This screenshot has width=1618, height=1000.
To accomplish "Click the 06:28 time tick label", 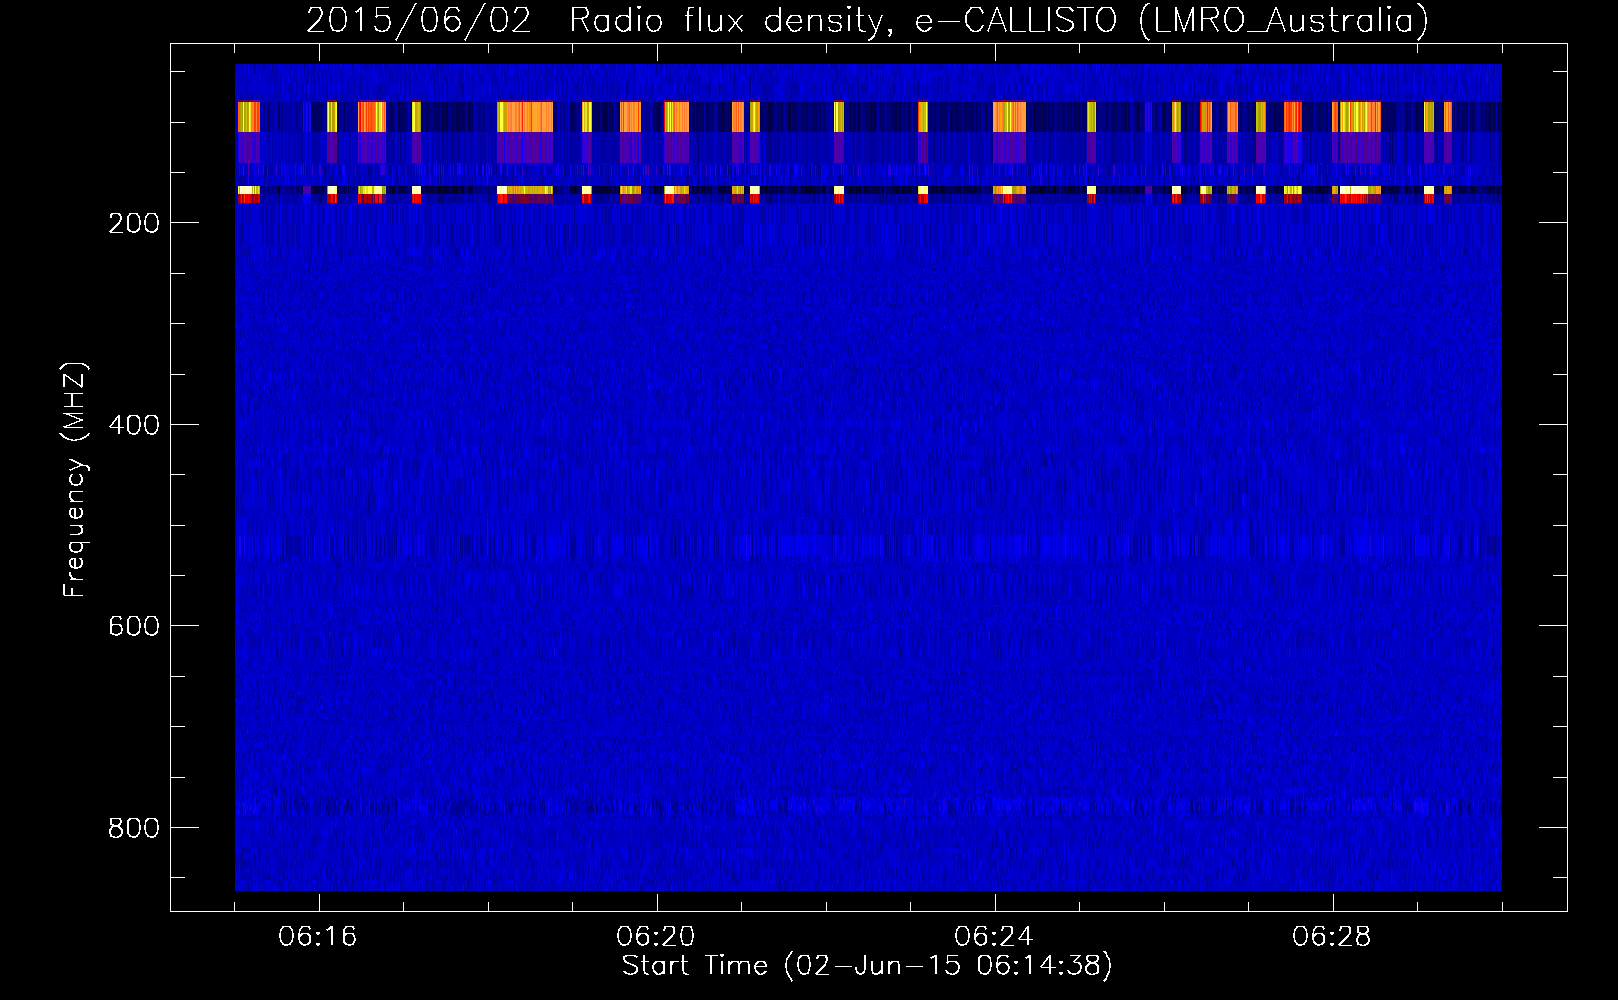I will (1332, 937).
